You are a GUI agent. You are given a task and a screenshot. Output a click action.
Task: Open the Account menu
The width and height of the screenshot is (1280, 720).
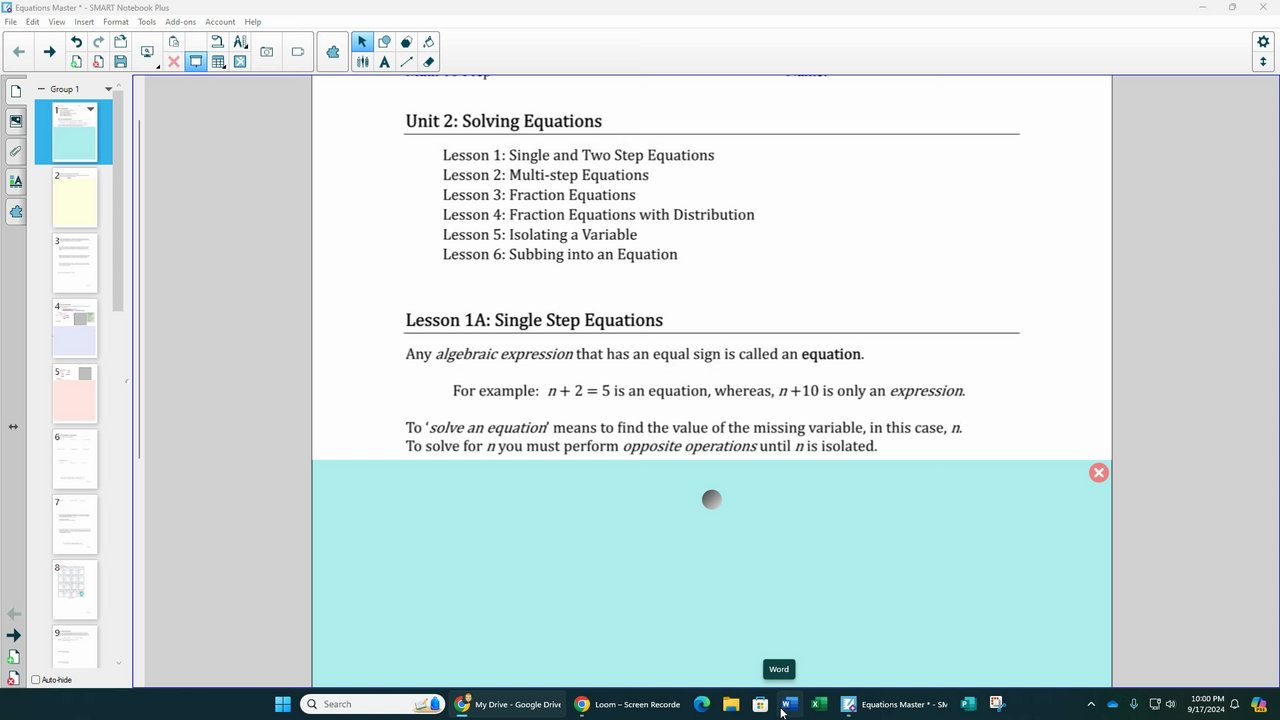coord(220,22)
